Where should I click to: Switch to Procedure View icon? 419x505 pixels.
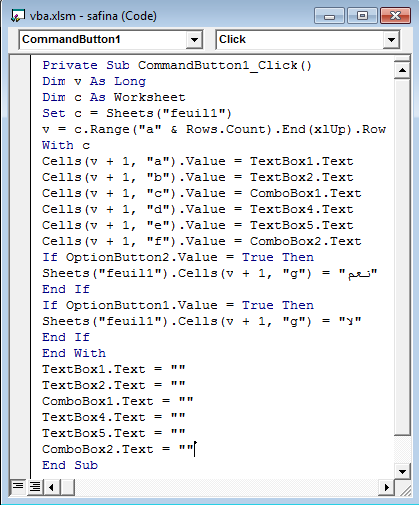(x=18, y=487)
